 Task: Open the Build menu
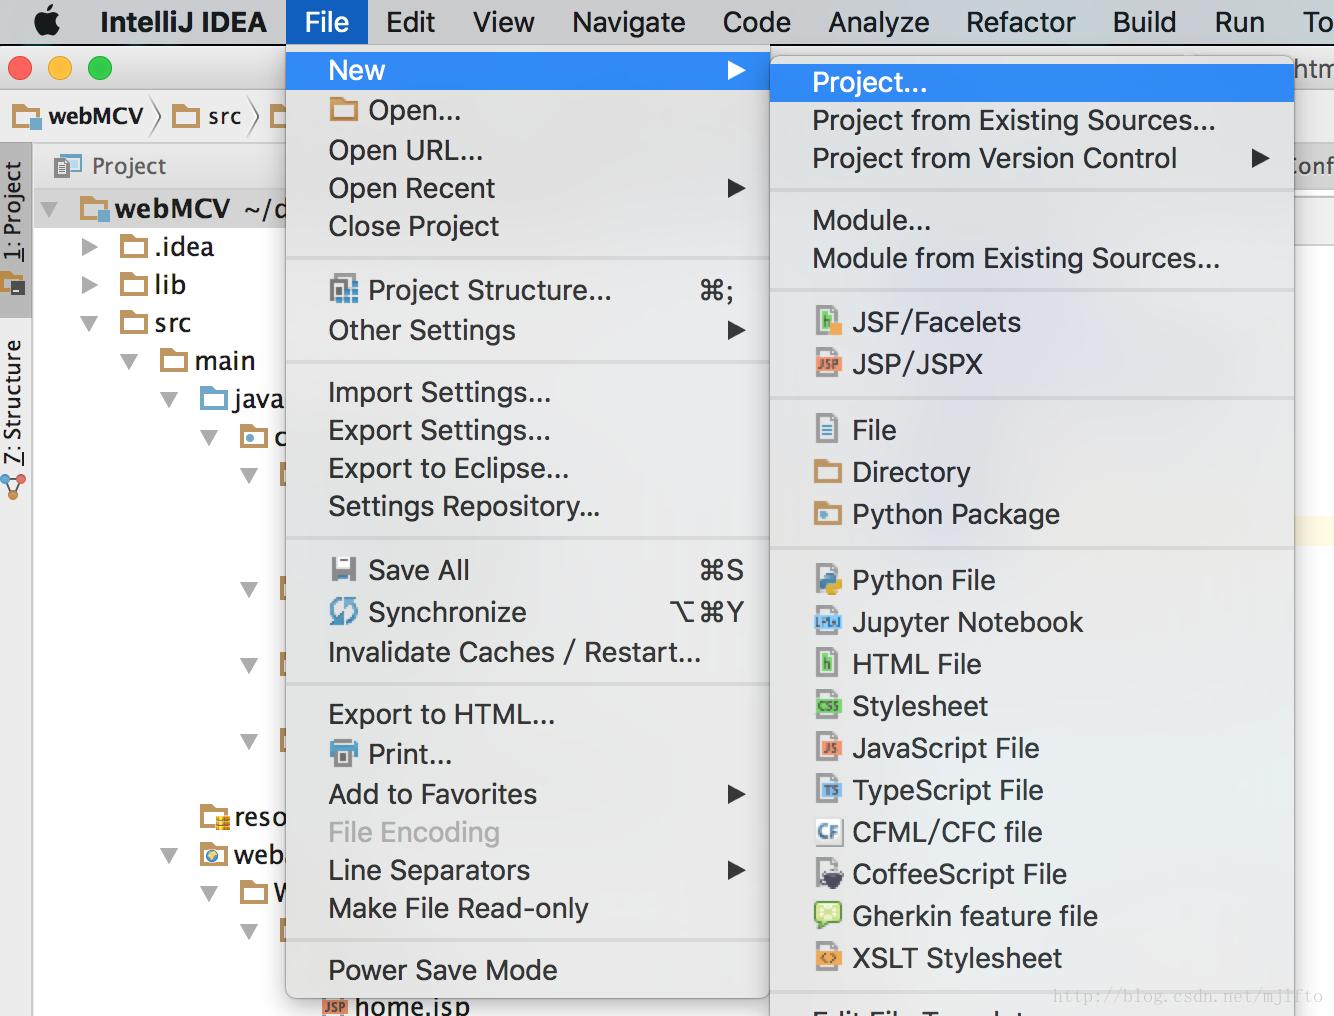(x=1144, y=22)
